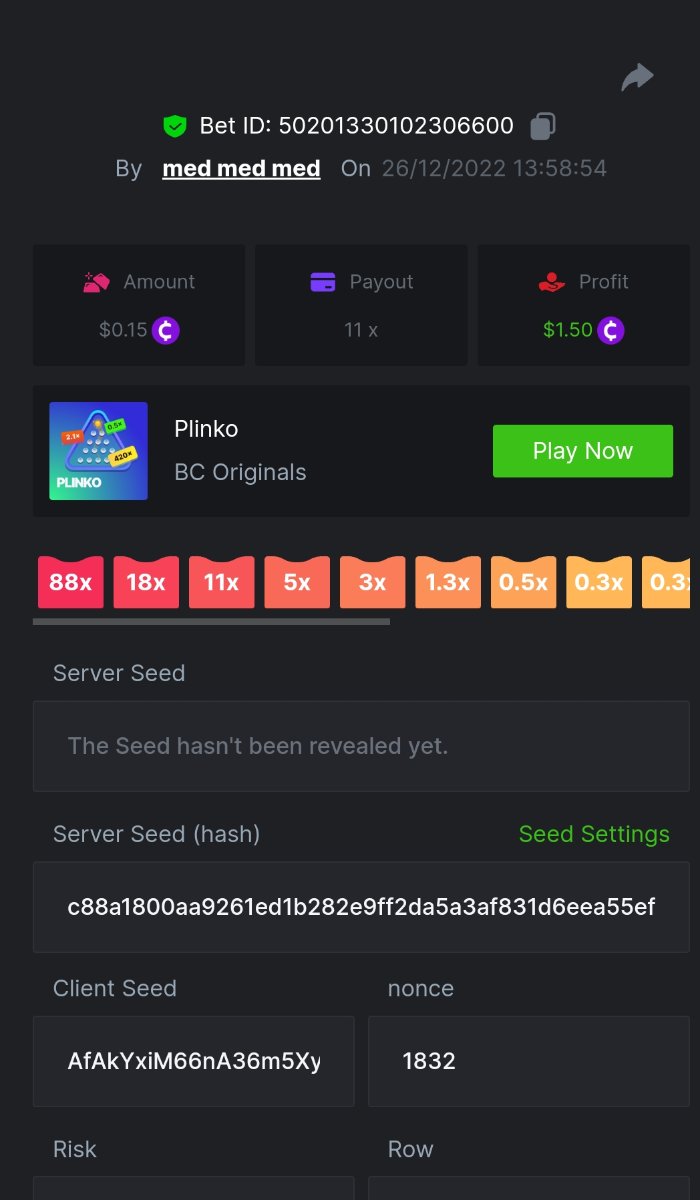700x1200 pixels.
Task: Select the 1.3x multiplier tile
Action: pyautogui.click(x=448, y=582)
